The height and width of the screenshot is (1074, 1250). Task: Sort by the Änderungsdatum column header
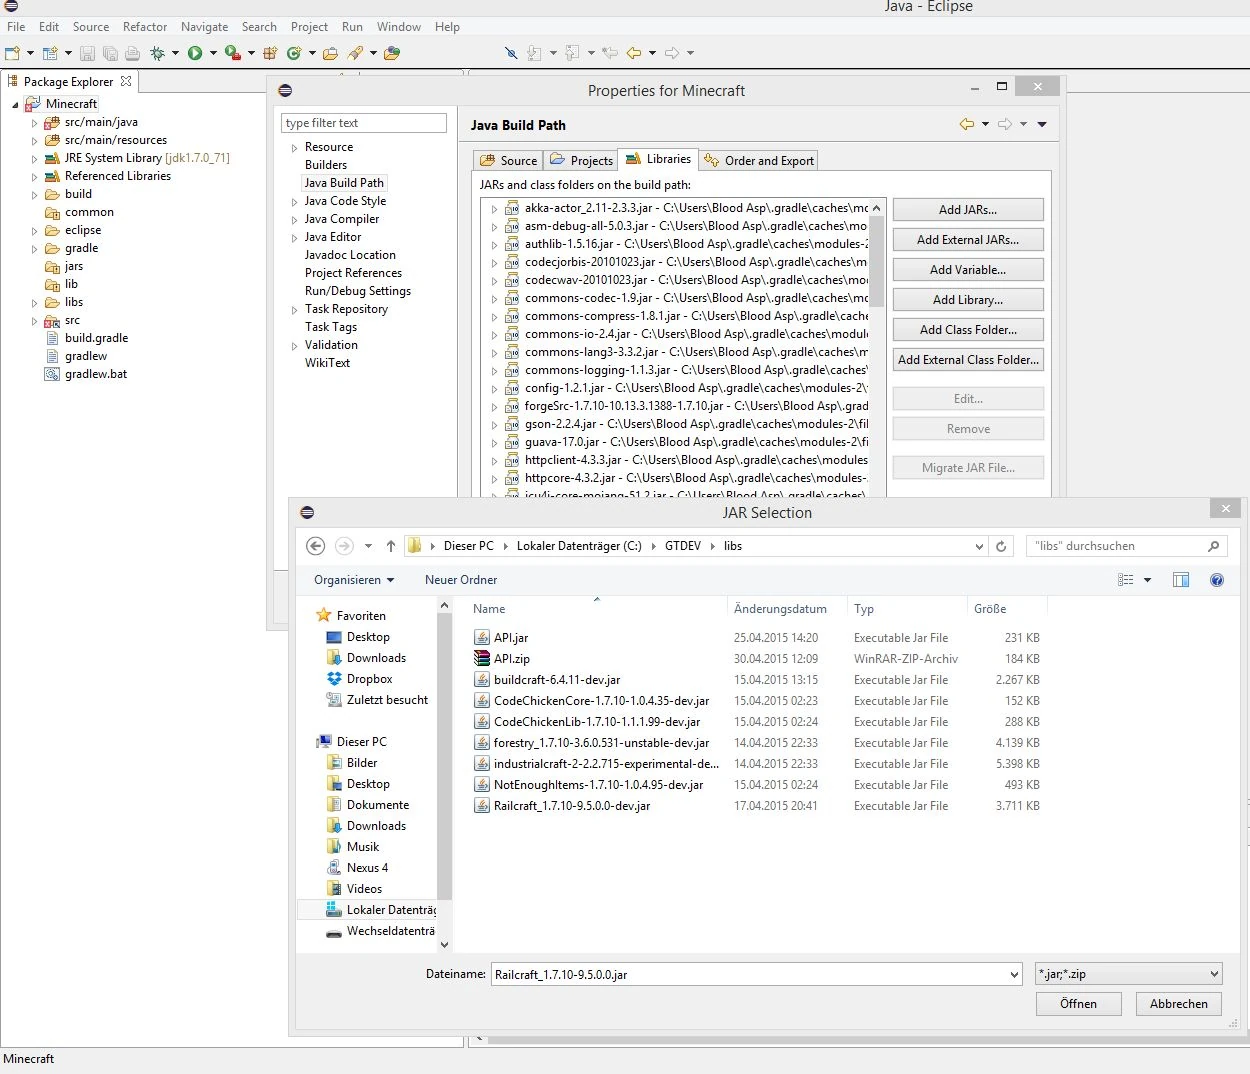[x=780, y=609]
